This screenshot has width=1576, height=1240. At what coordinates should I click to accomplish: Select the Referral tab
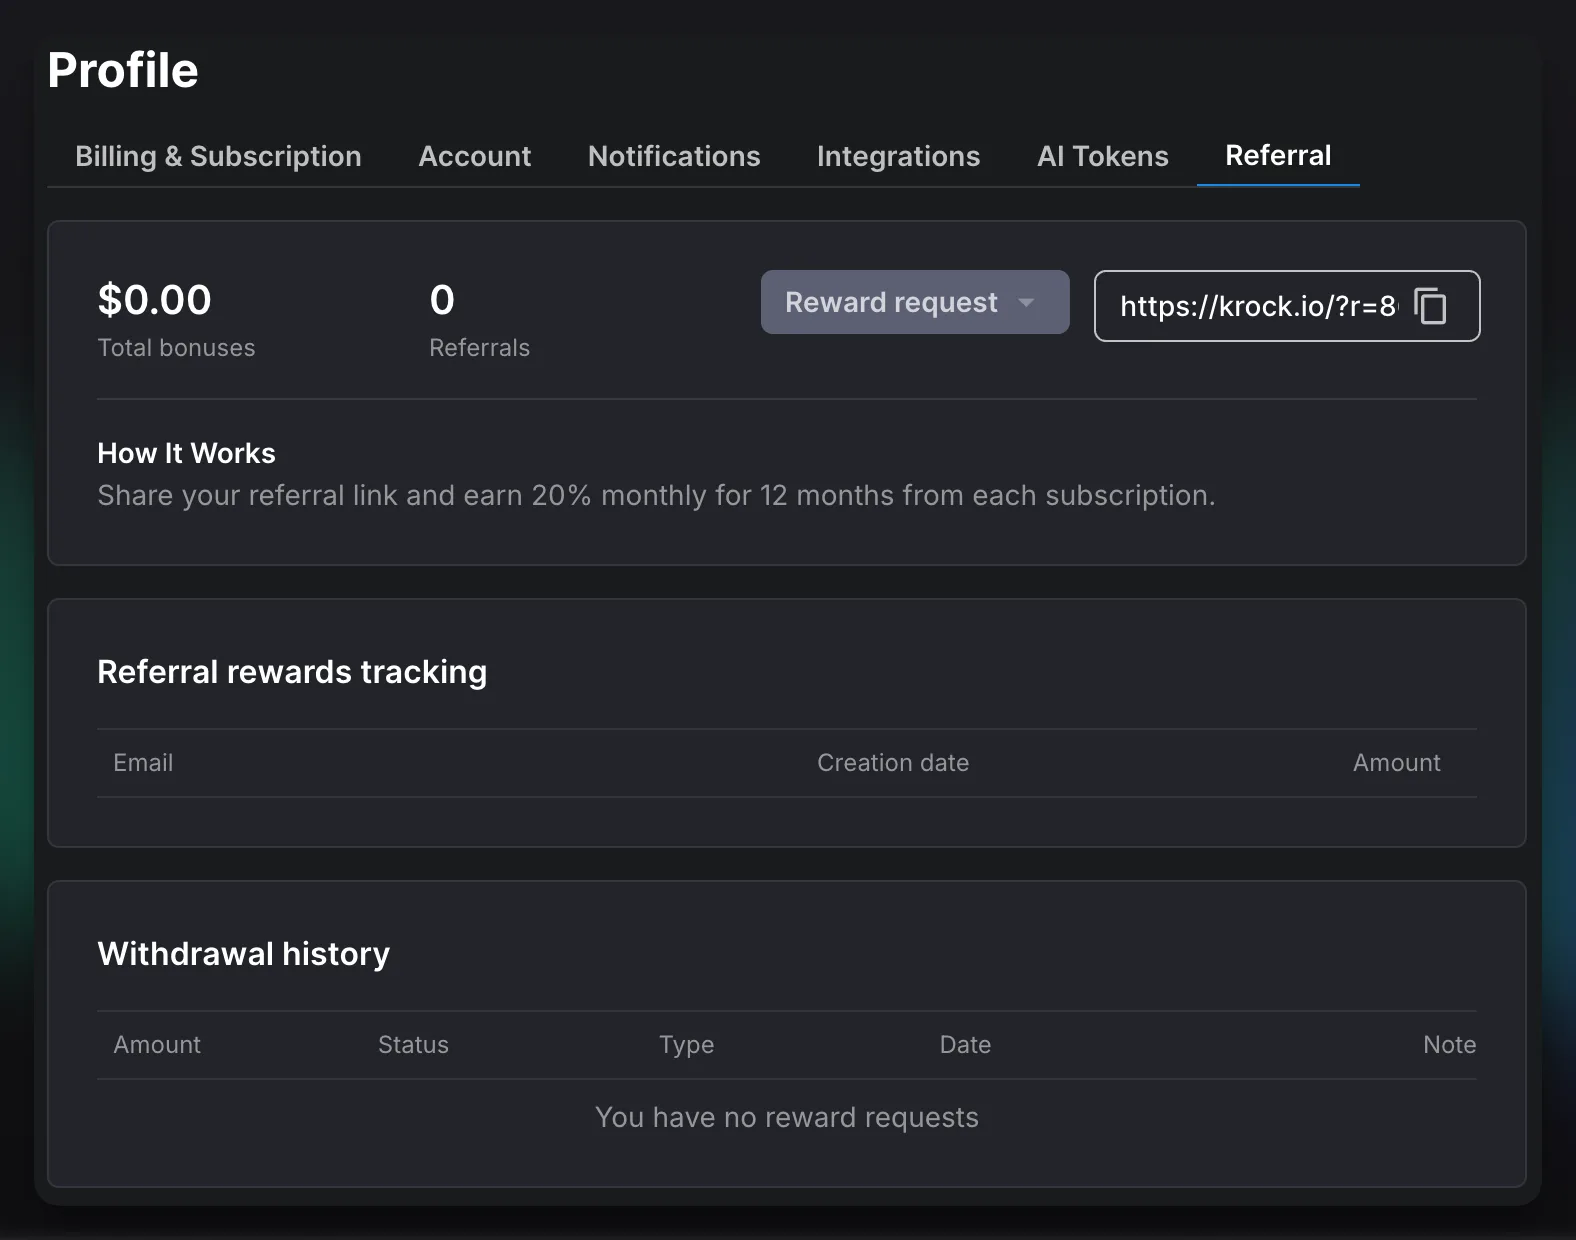click(1277, 156)
